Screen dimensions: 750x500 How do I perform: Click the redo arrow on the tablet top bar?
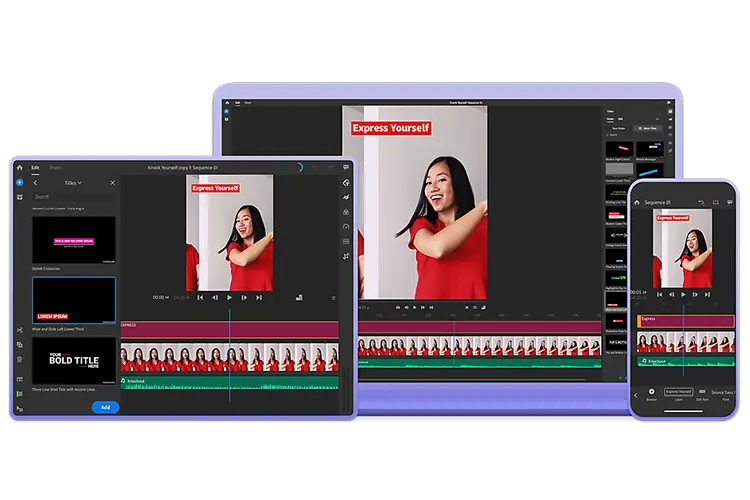point(331,167)
